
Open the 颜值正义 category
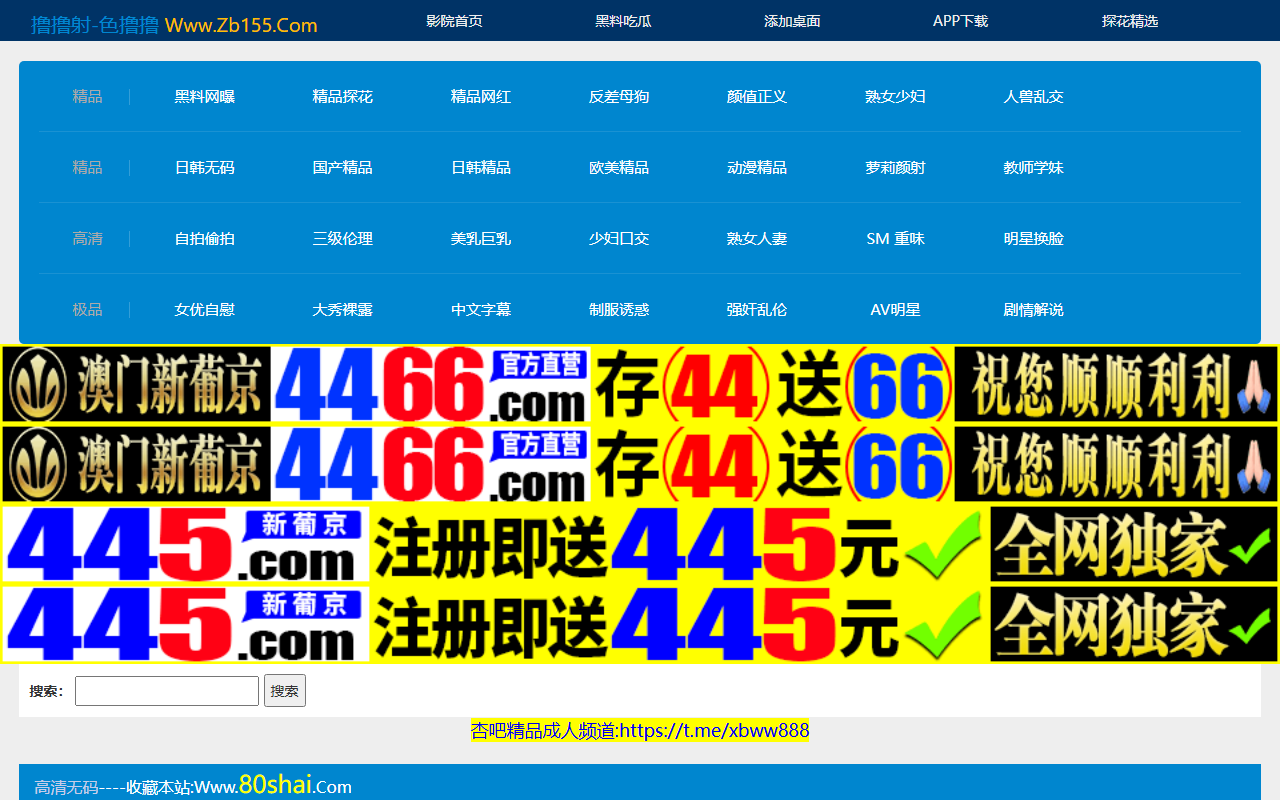757,97
